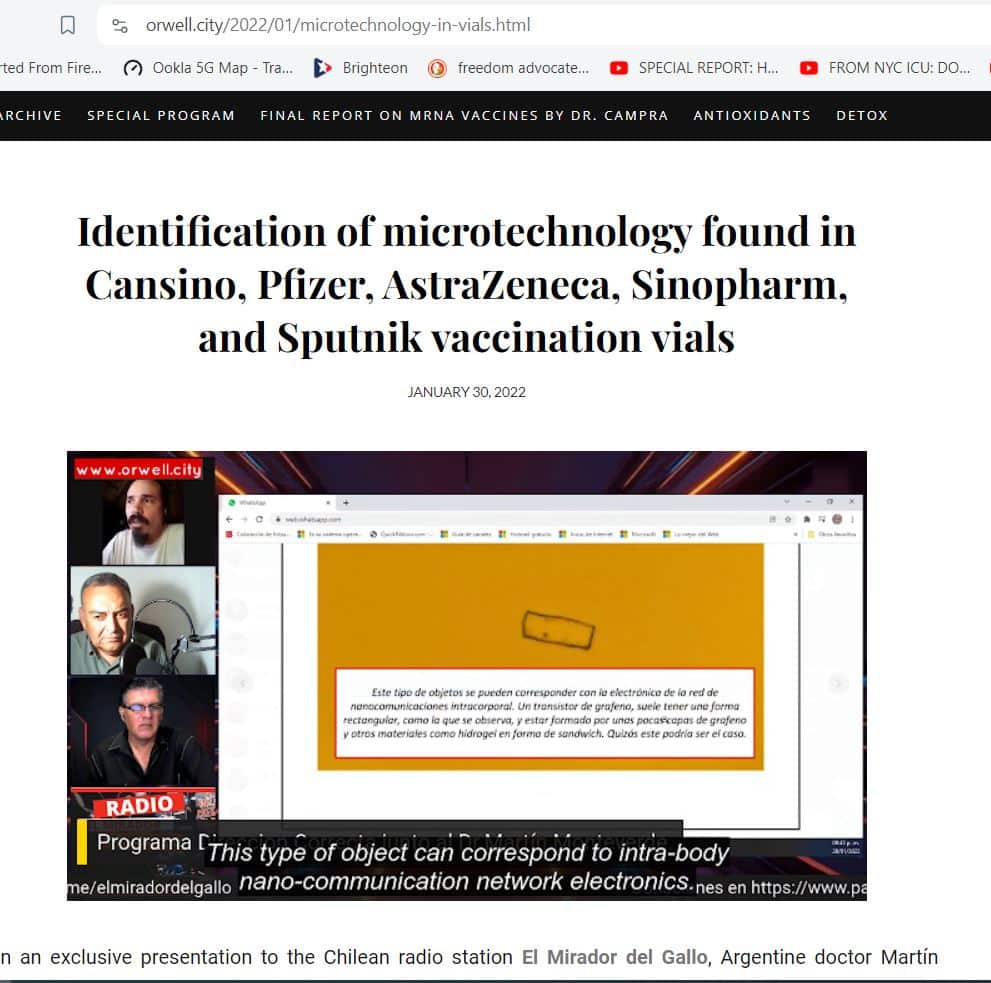Click the JANUARY 30, 2022 date
This screenshot has width=991, height=983.
point(466,392)
